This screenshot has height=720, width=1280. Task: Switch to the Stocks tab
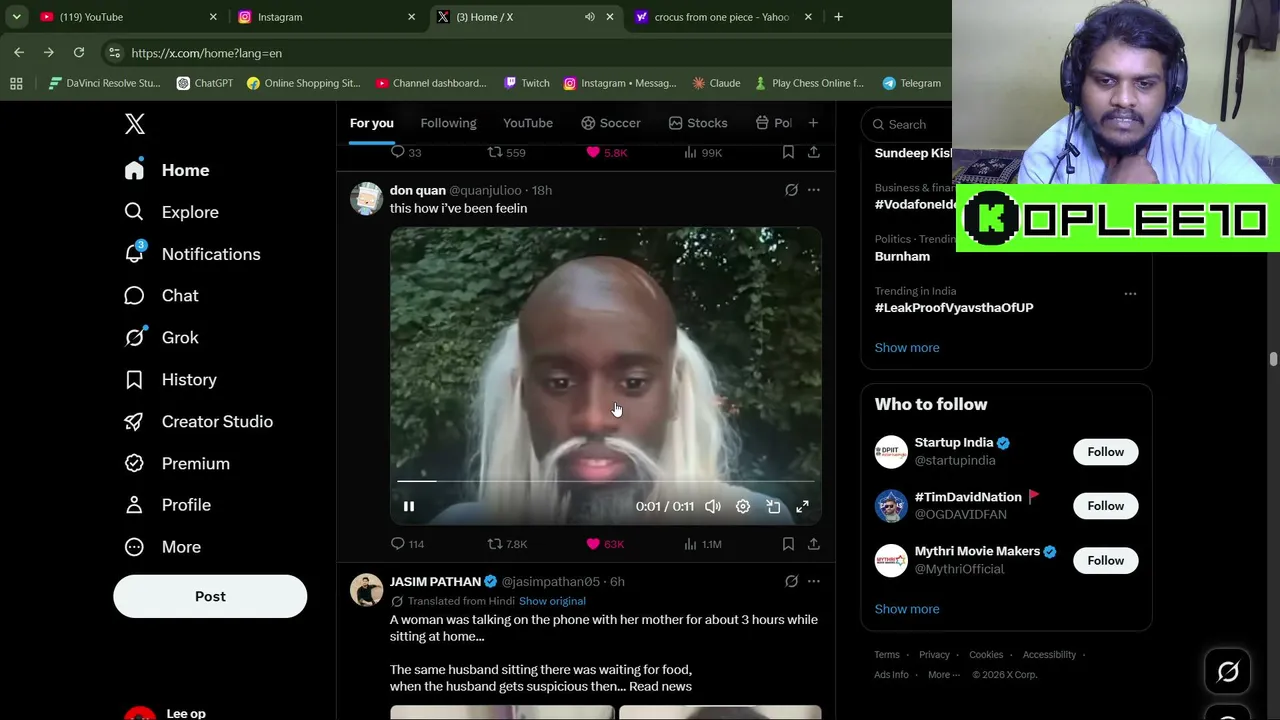pos(697,123)
